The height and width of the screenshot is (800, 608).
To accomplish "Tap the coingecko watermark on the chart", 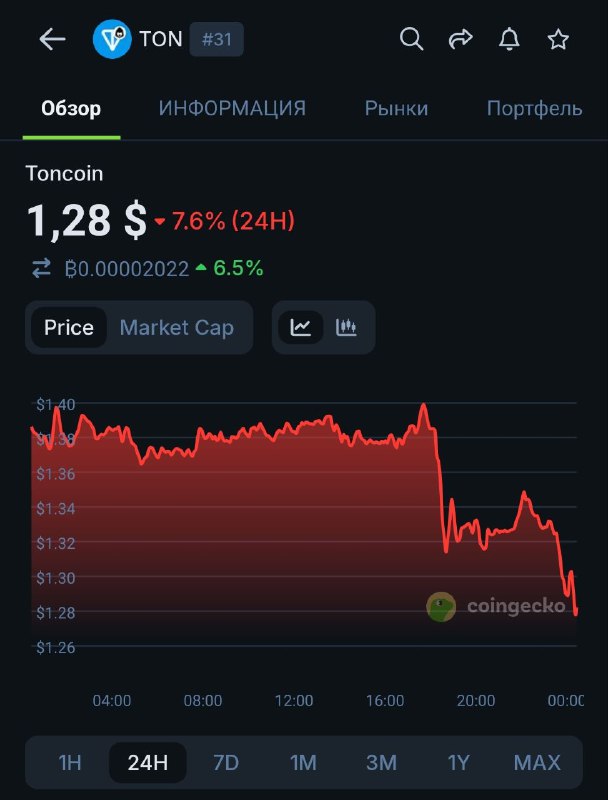I will pos(495,604).
